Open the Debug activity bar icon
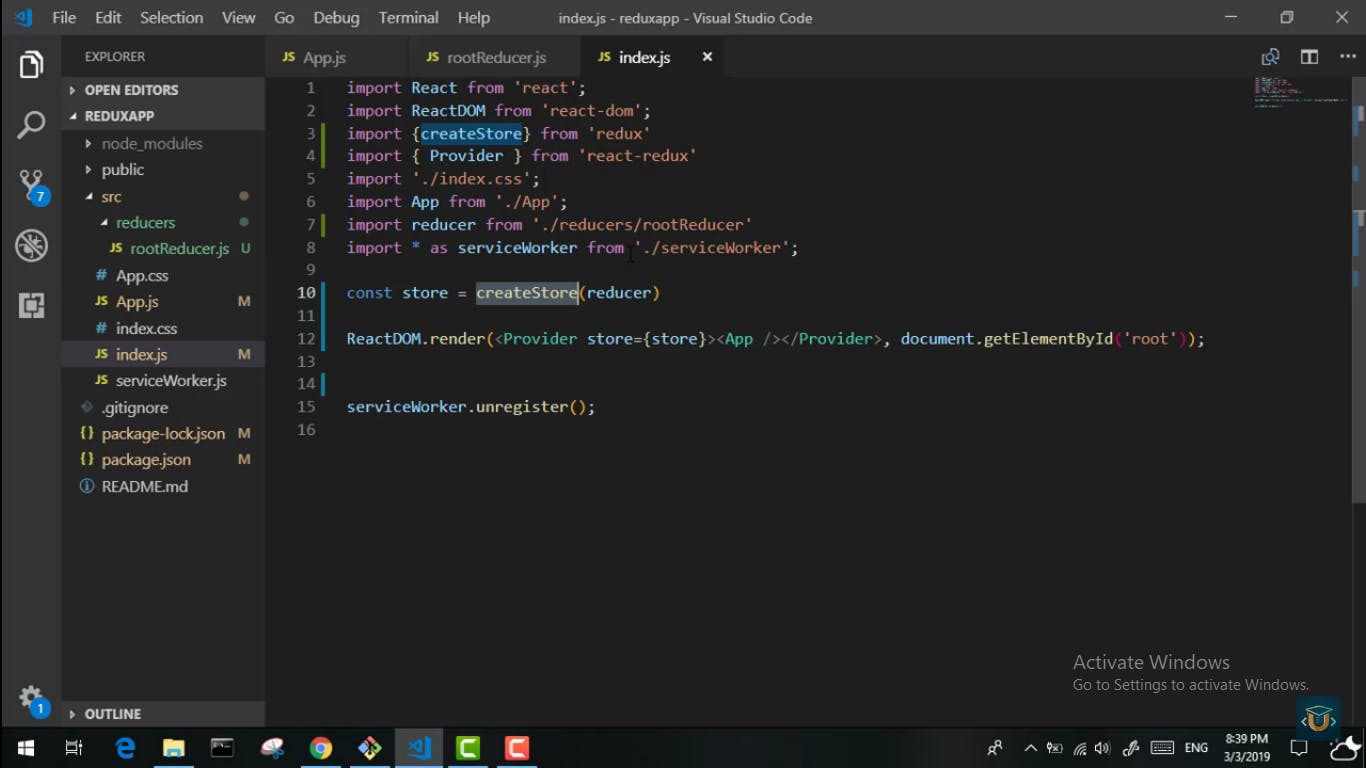Screen dimensions: 1366x768 click(31, 245)
